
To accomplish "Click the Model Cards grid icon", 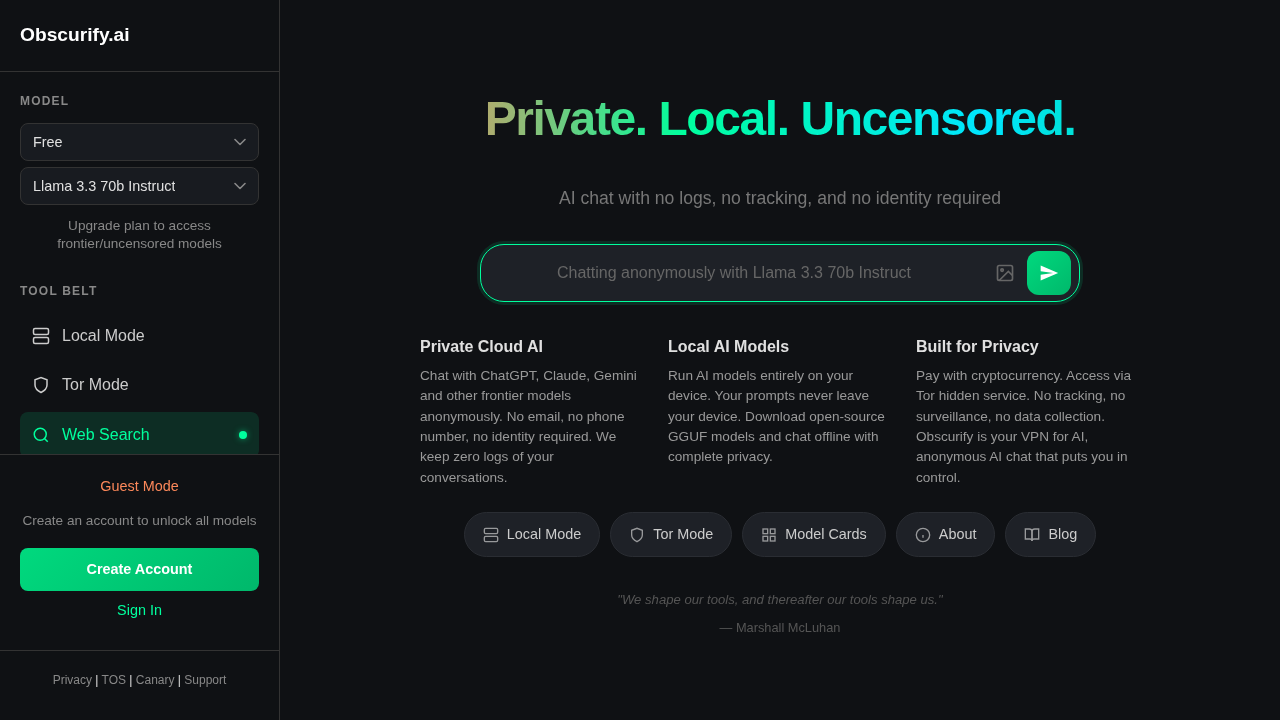I will (769, 535).
